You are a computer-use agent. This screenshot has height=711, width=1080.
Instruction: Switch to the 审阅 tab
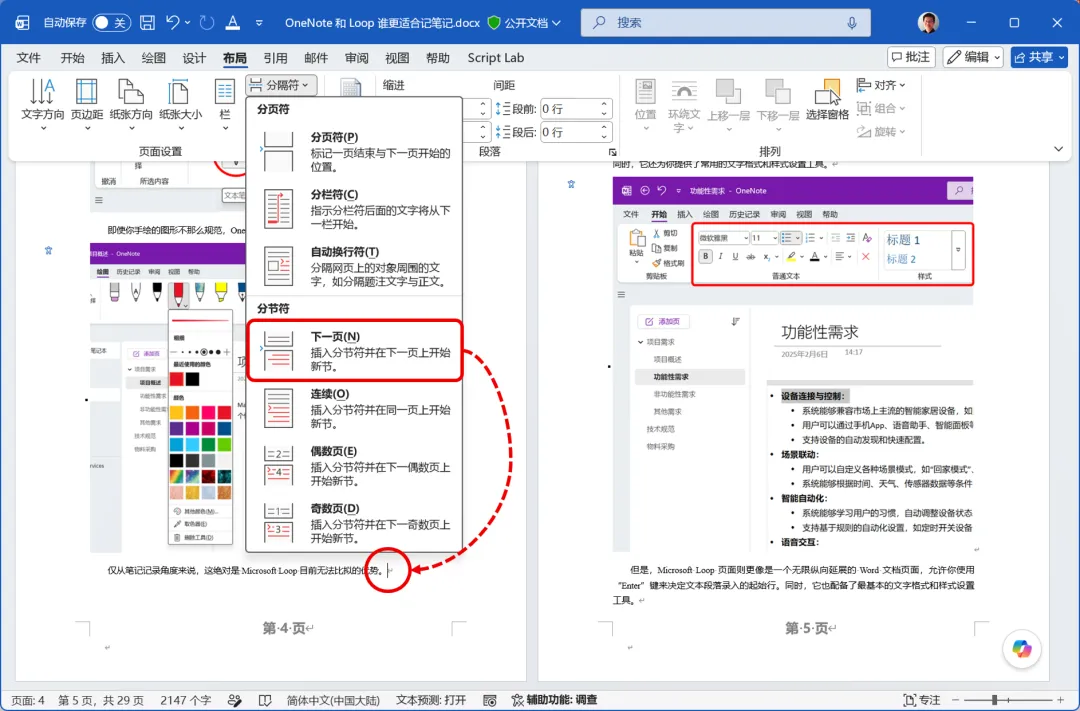click(357, 58)
